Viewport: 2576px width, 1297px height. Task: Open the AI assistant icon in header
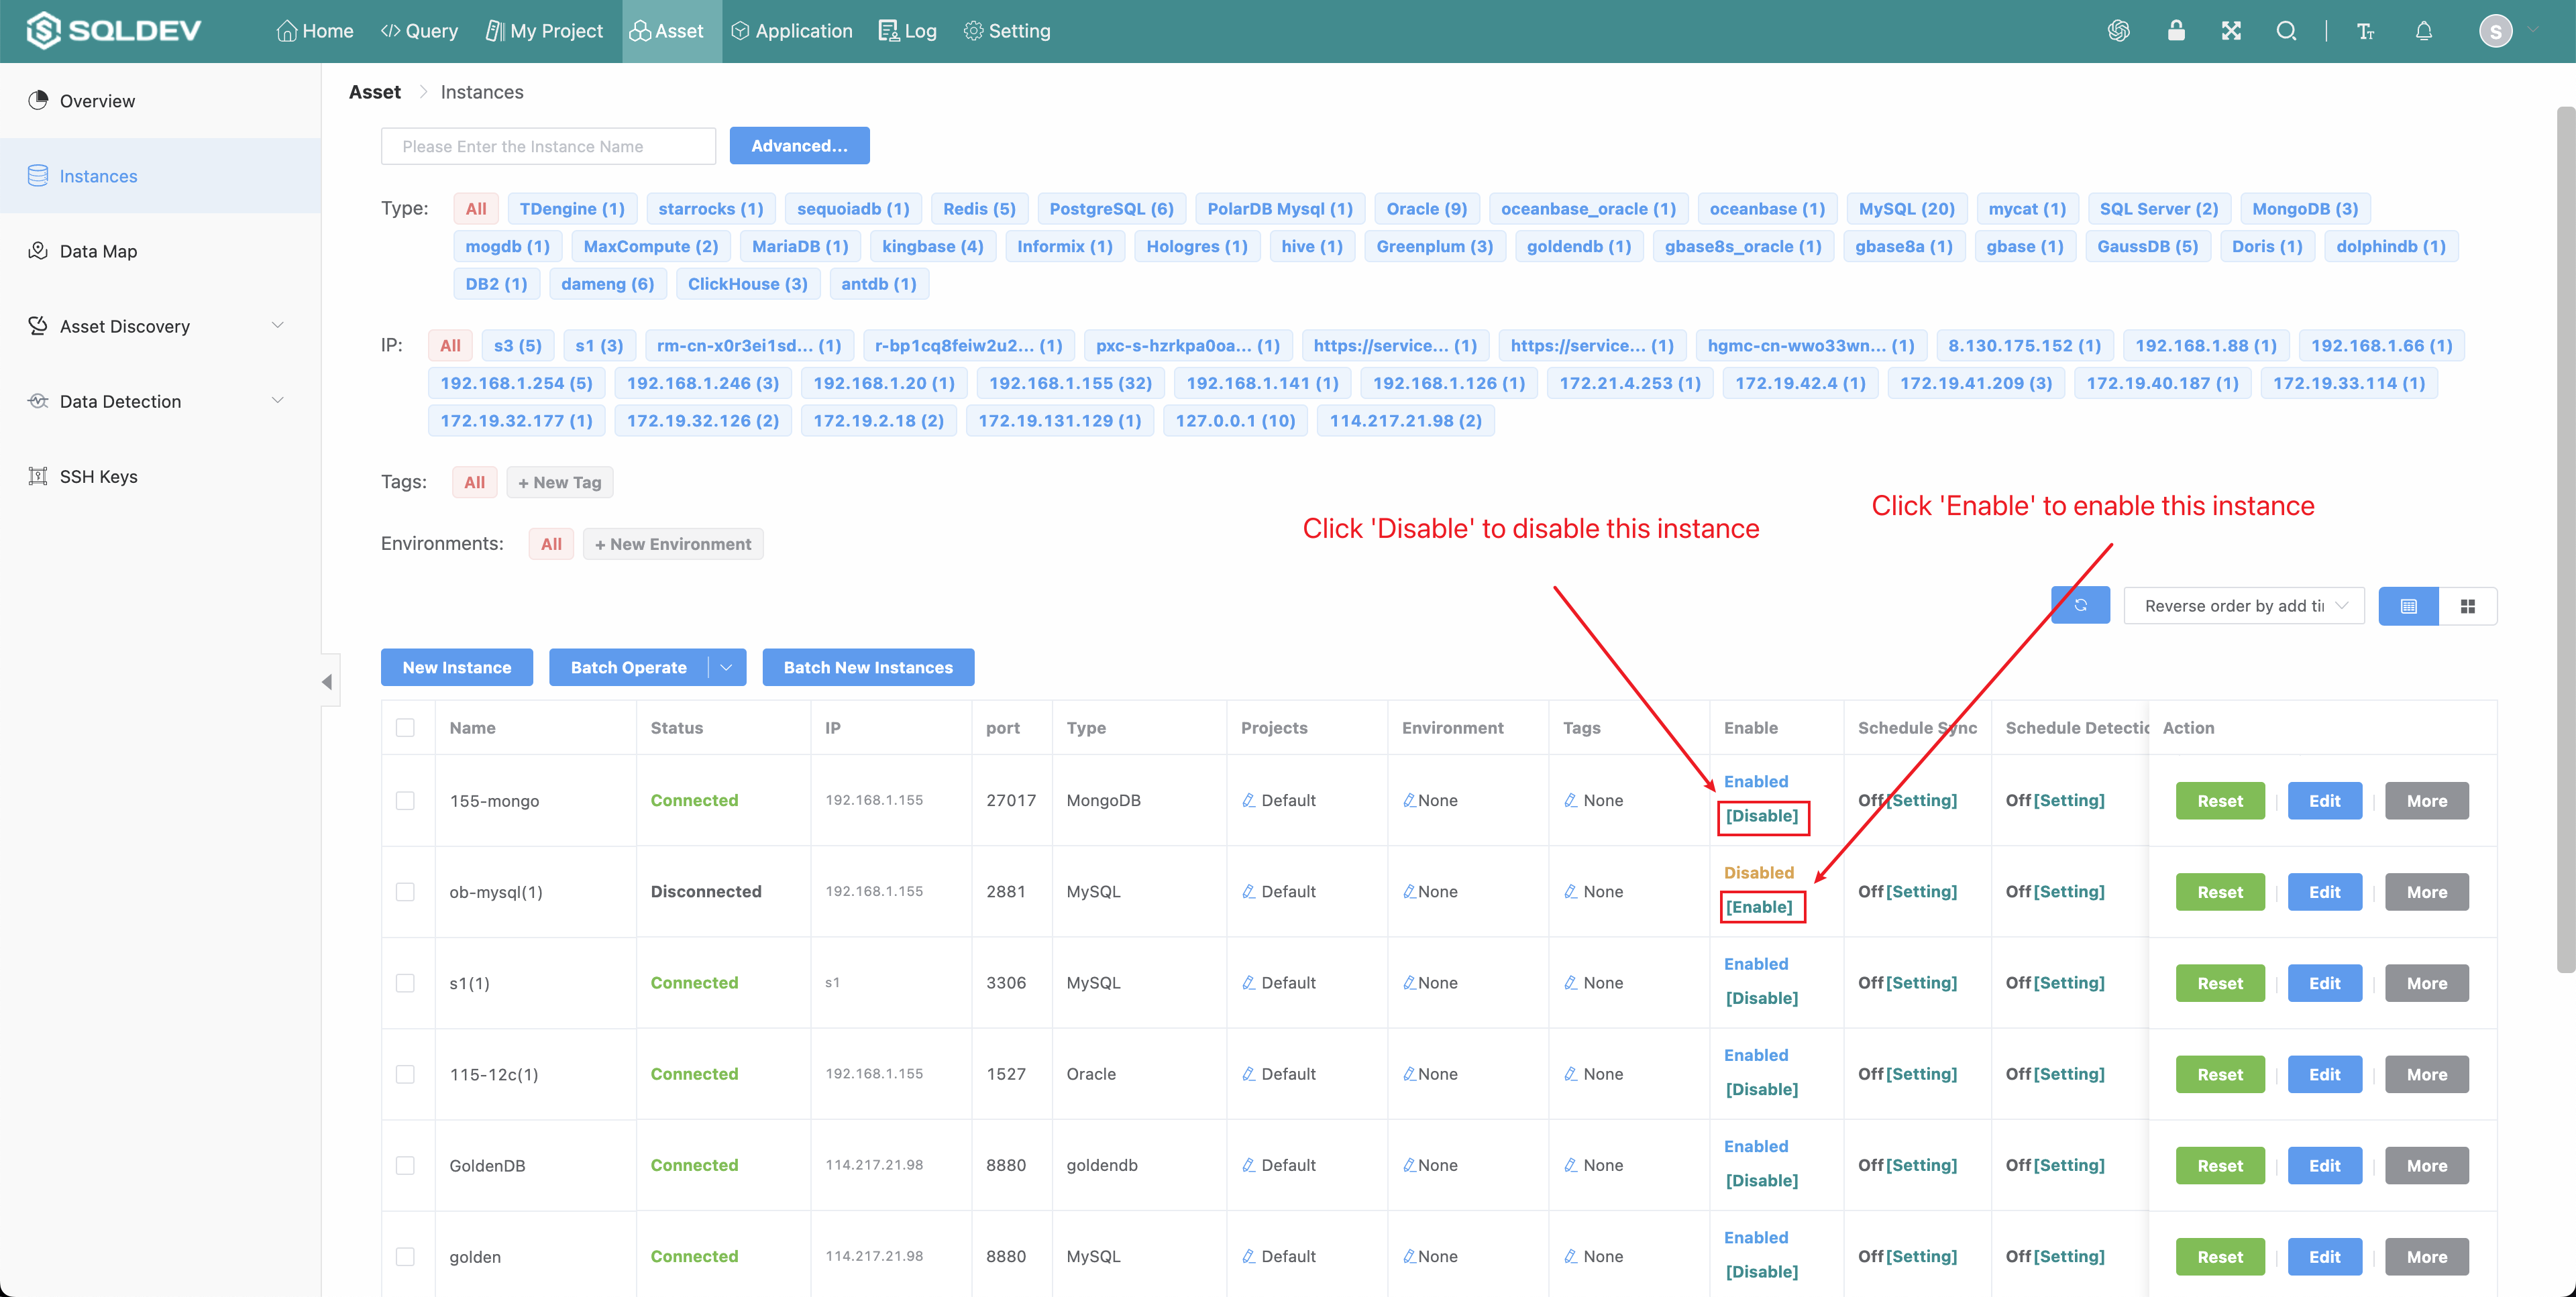tap(2118, 31)
